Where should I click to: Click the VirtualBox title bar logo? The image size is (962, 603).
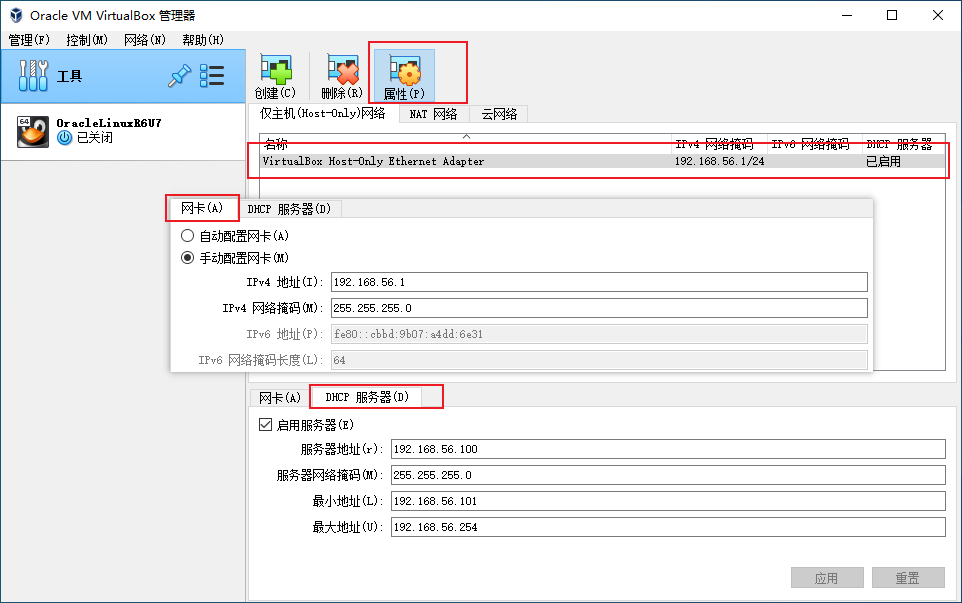[15, 15]
